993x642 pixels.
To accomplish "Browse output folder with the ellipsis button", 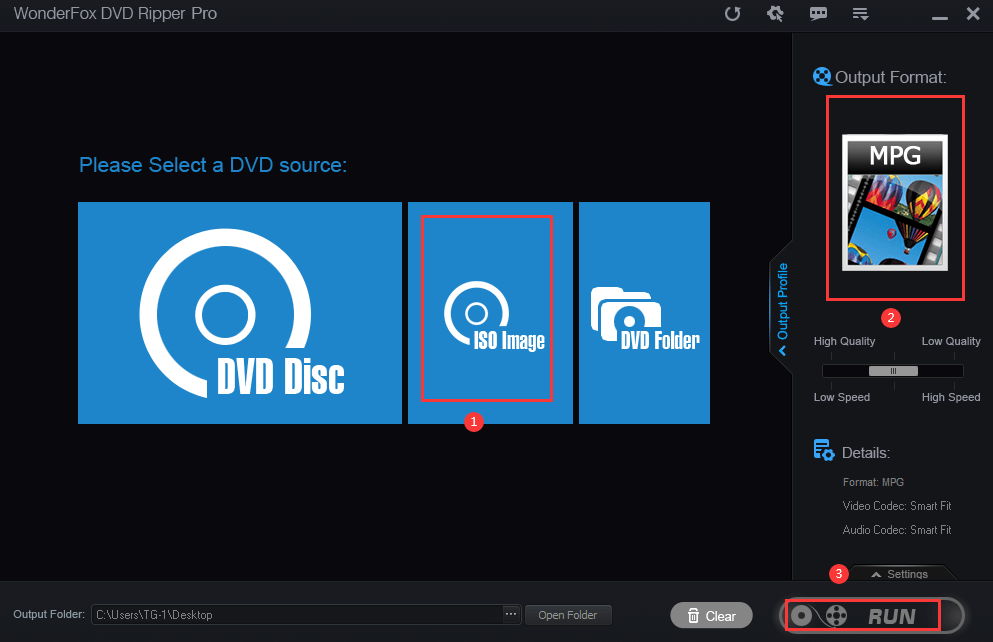I will [511, 614].
